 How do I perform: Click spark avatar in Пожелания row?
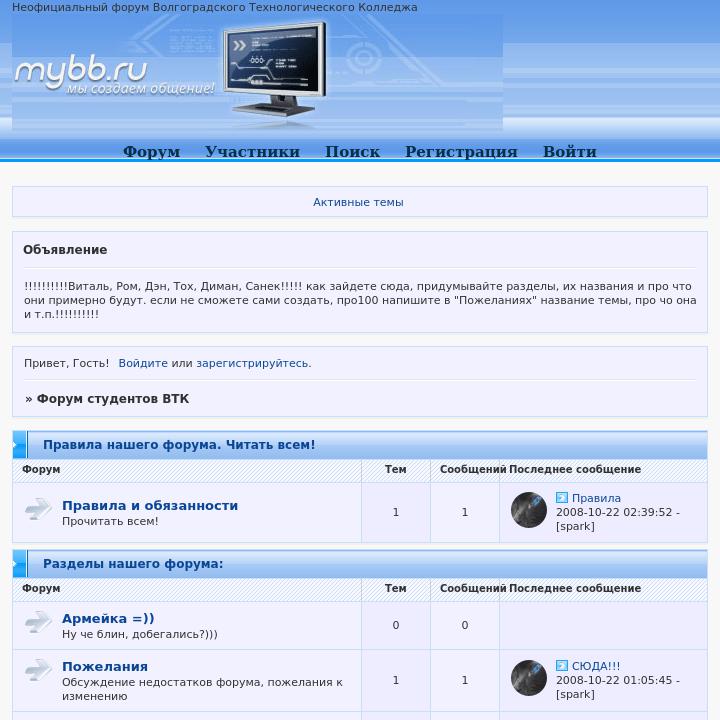tap(529, 678)
